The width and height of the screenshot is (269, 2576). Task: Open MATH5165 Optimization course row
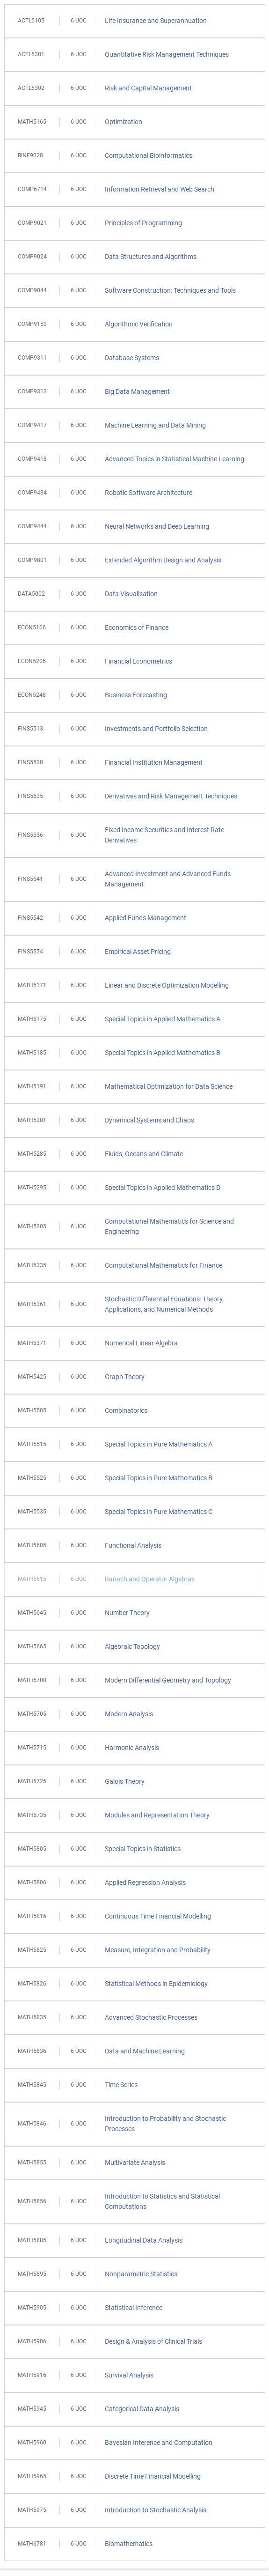134,122
